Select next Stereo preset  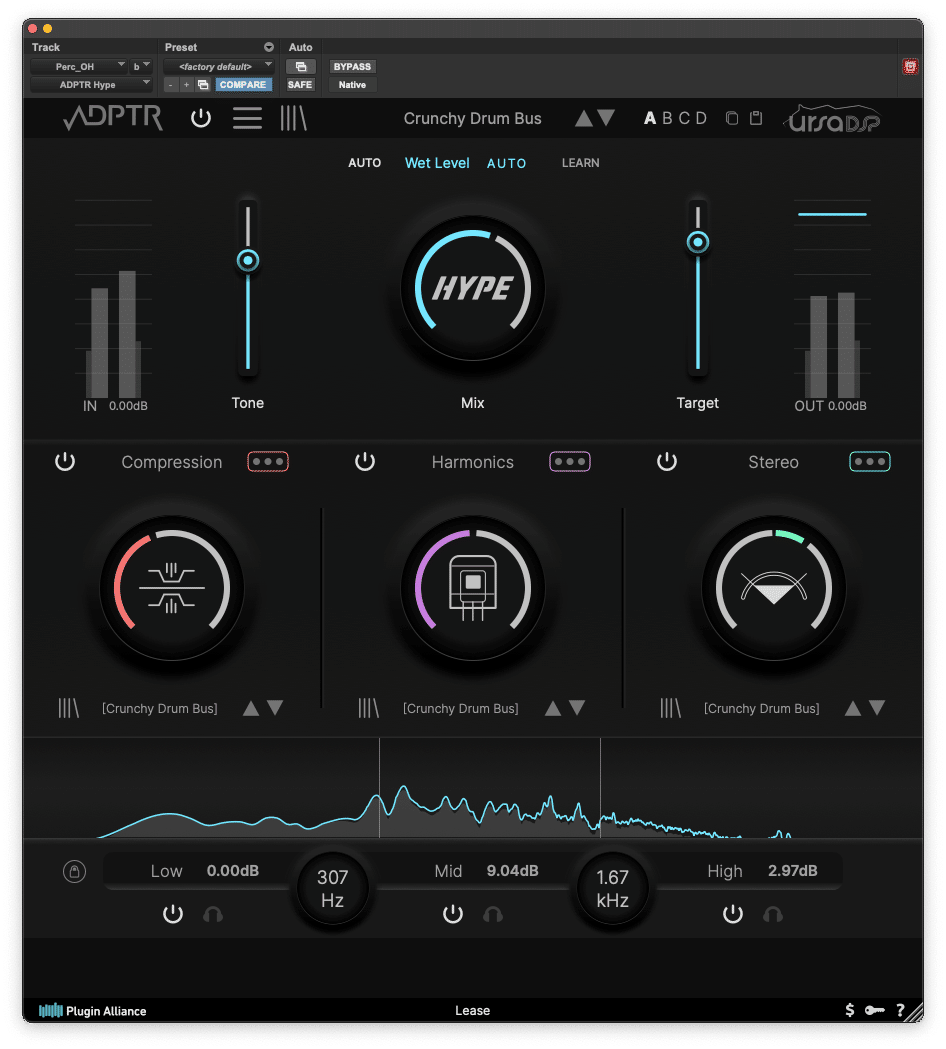pyautogui.click(x=877, y=708)
